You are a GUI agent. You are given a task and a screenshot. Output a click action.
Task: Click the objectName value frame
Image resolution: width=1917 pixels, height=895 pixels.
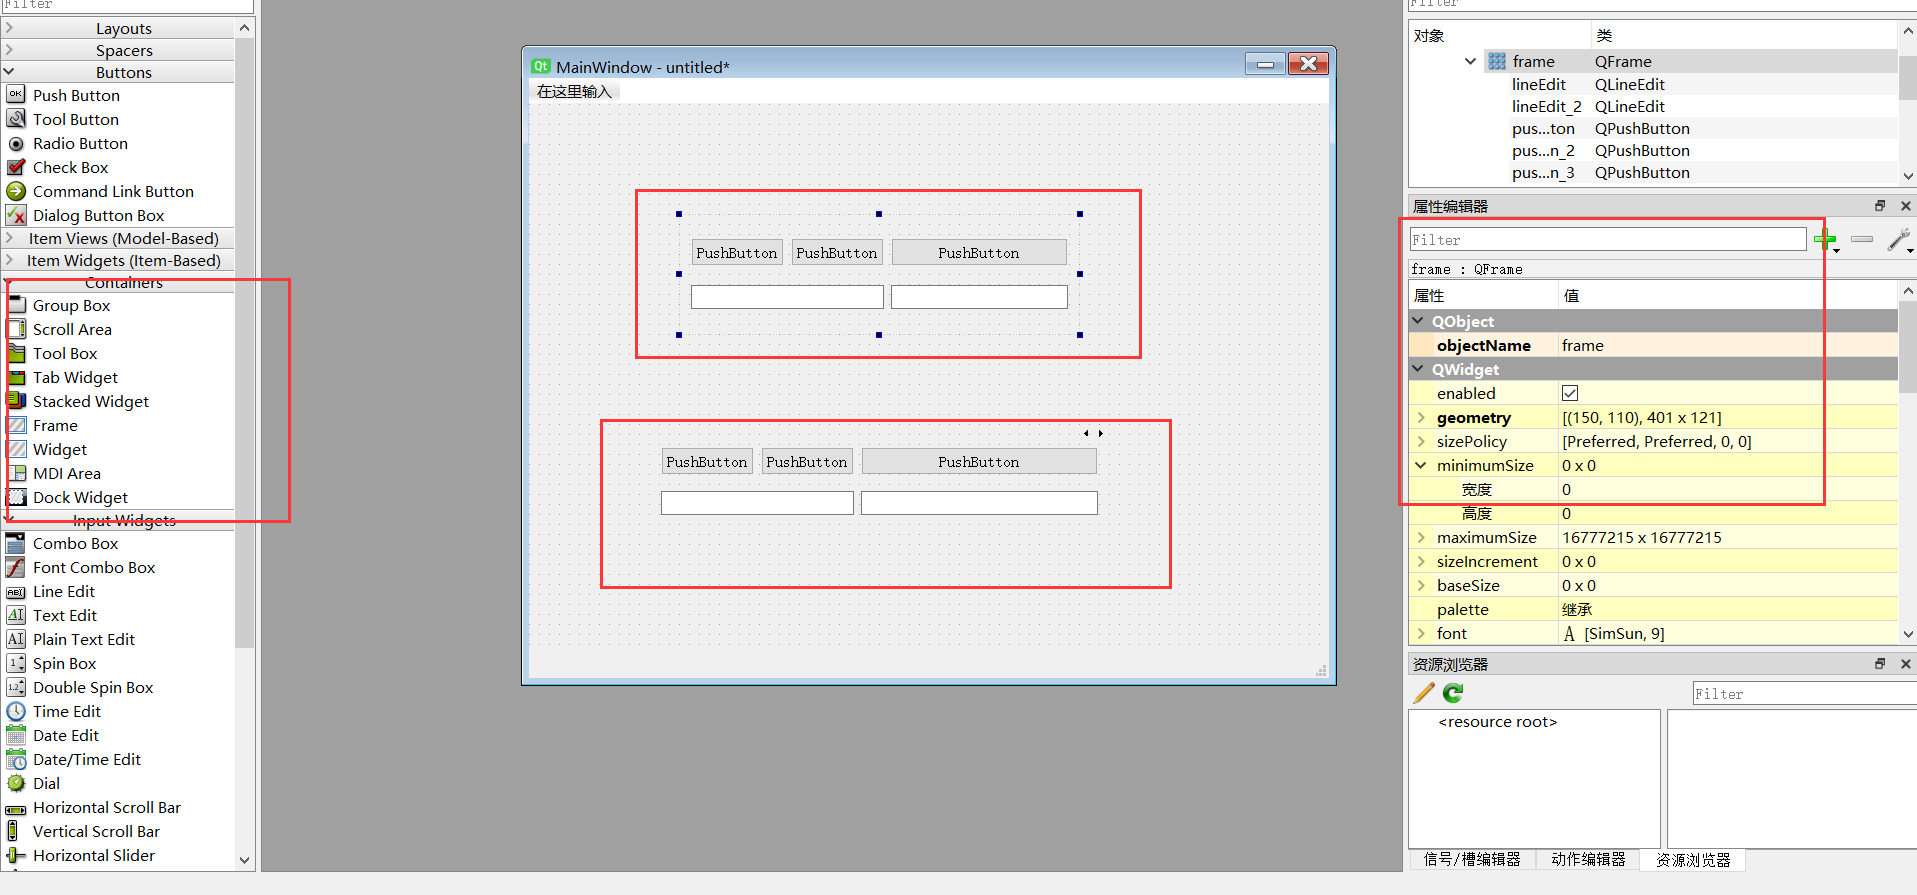point(1727,345)
